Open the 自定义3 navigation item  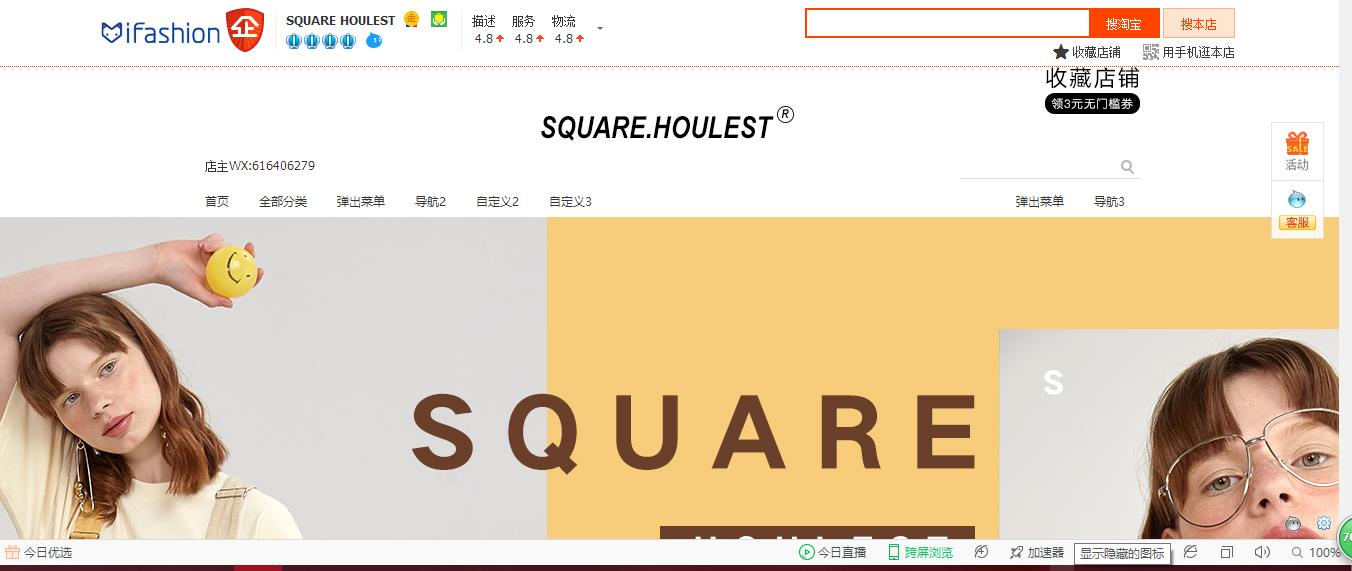click(570, 201)
